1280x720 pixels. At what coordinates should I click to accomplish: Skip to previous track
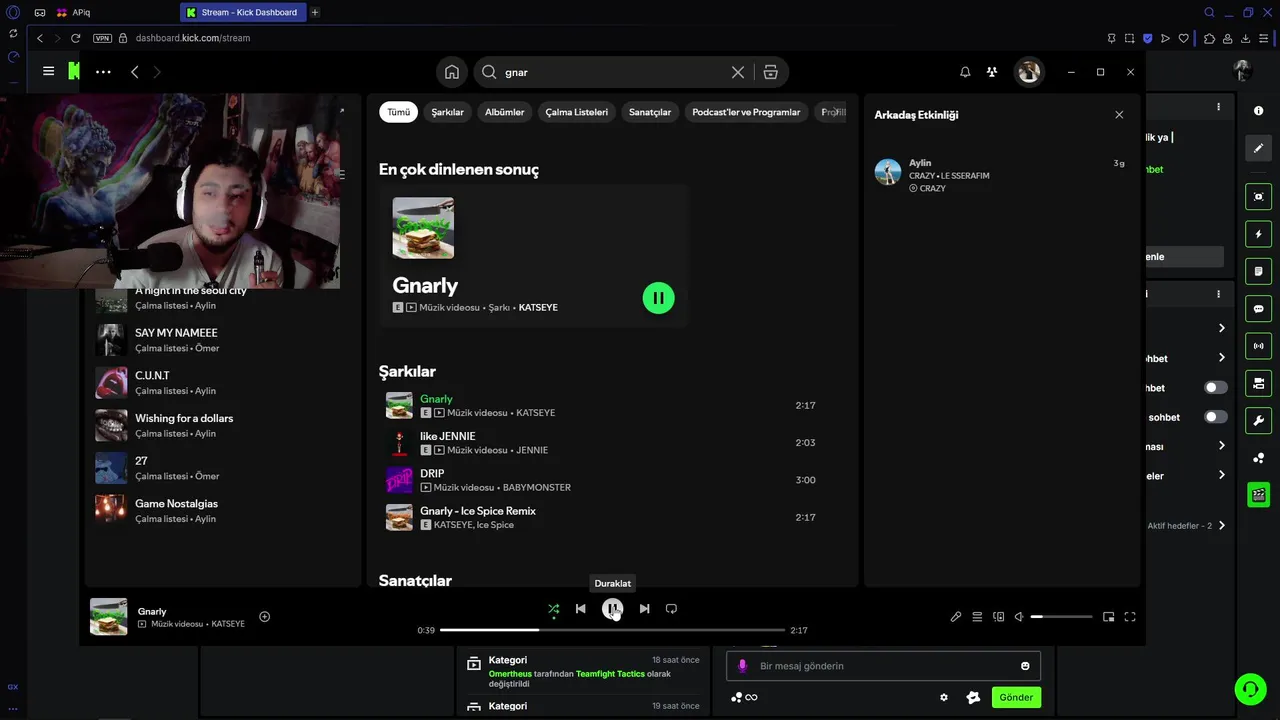580,608
